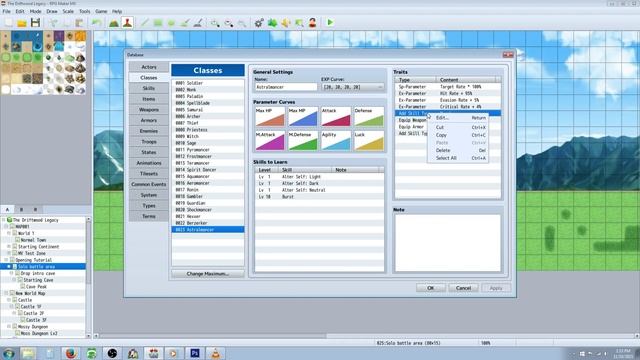The height and width of the screenshot is (360, 640).
Task: Select 0022 Berzerker in class list
Action: point(208,223)
